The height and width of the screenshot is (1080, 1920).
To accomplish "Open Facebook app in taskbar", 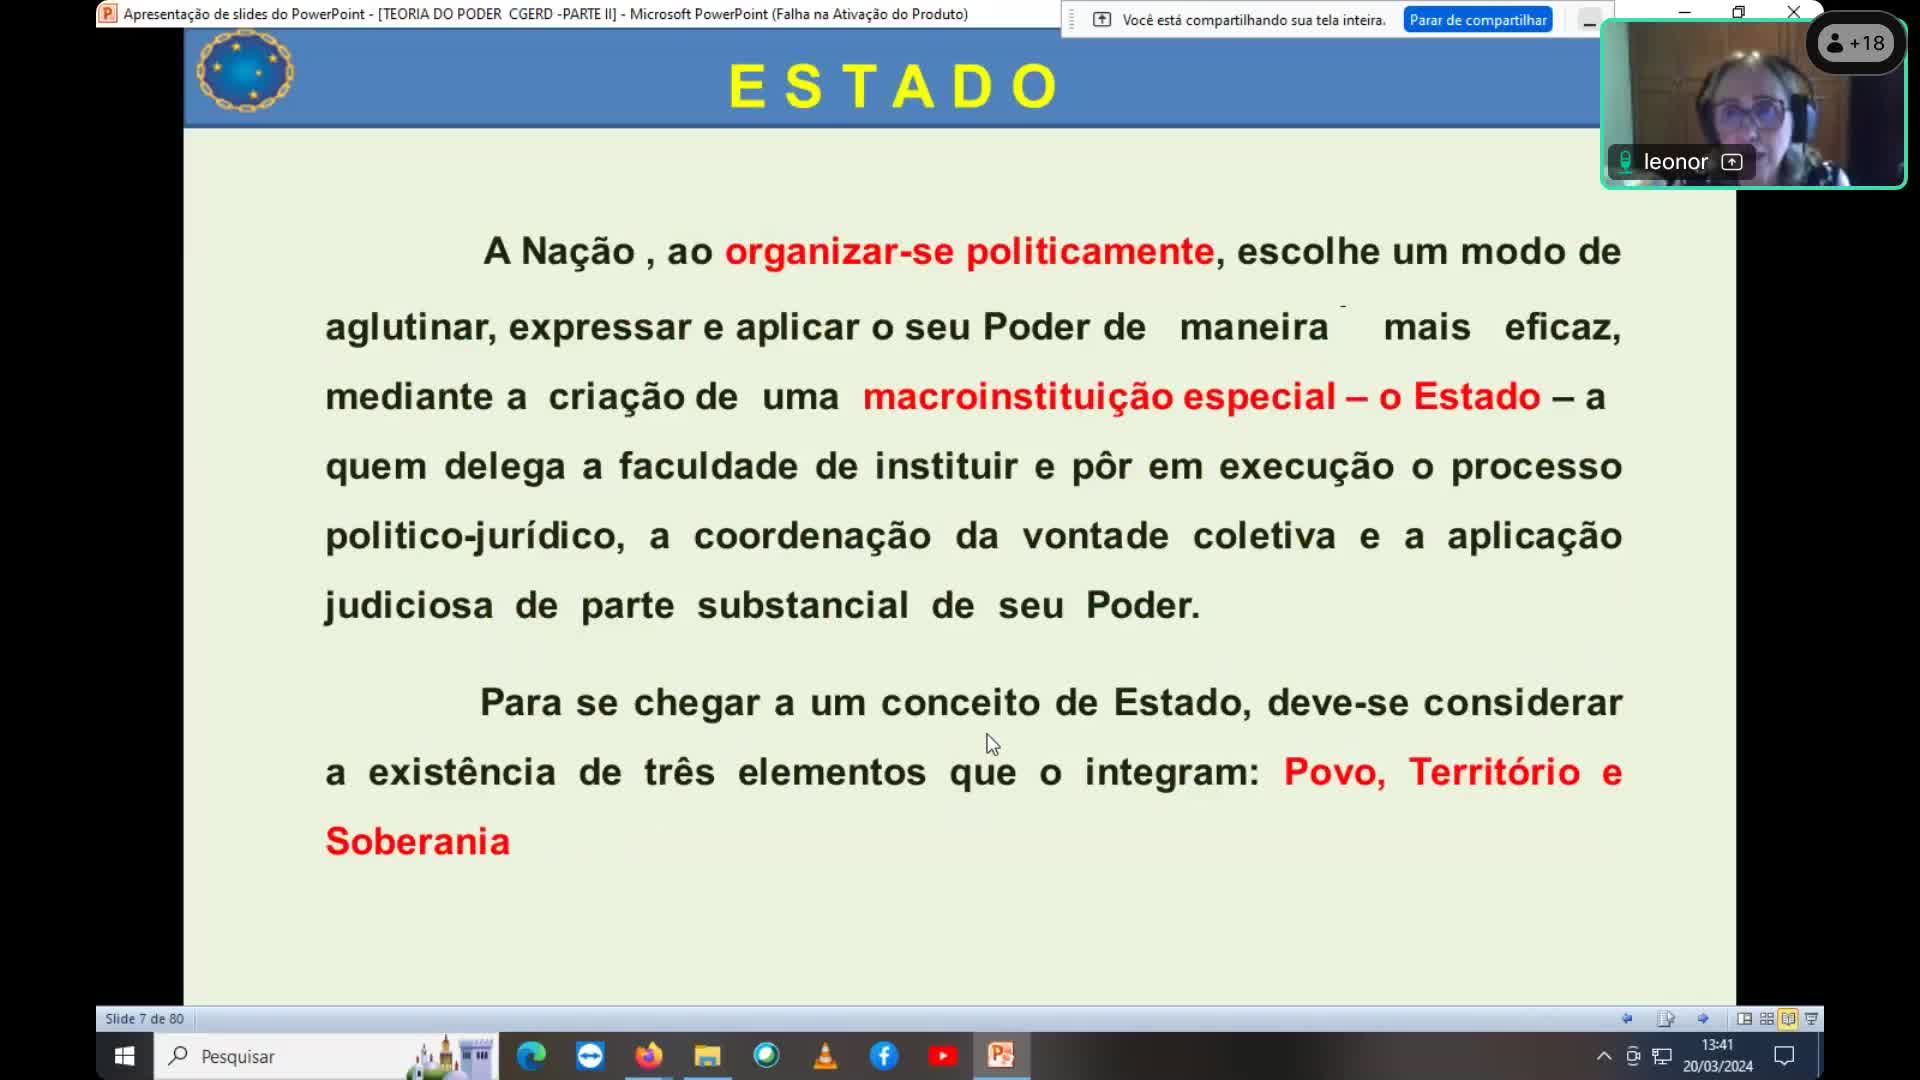I will [x=884, y=1056].
